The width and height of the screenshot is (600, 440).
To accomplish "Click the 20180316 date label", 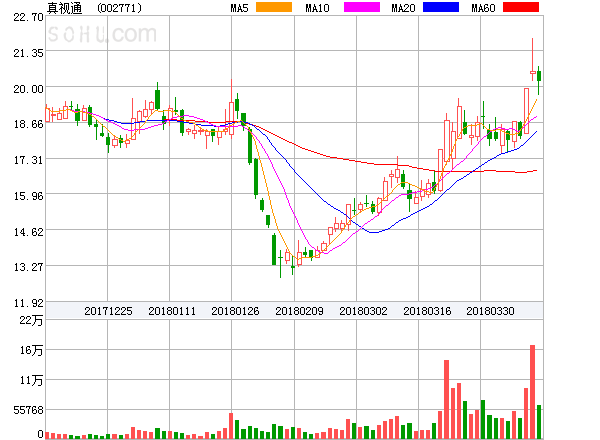I will [x=427, y=311].
